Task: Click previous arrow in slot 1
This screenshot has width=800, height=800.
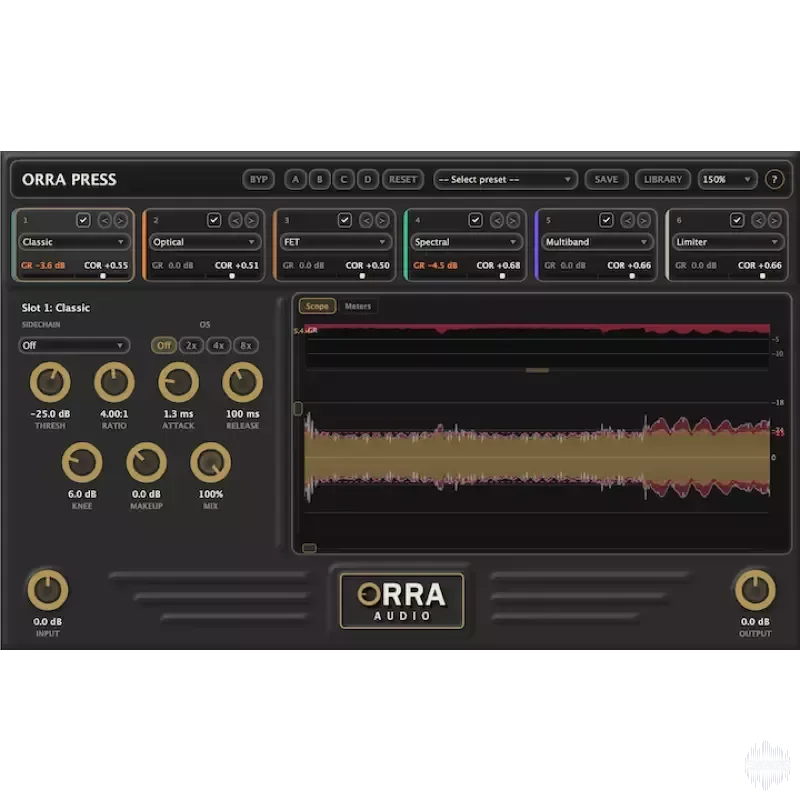Action: click(x=105, y=220)
